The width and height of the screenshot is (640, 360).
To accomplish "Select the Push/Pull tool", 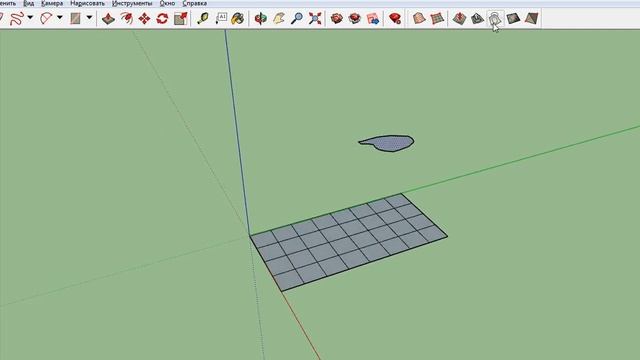I will coord(108,18).
